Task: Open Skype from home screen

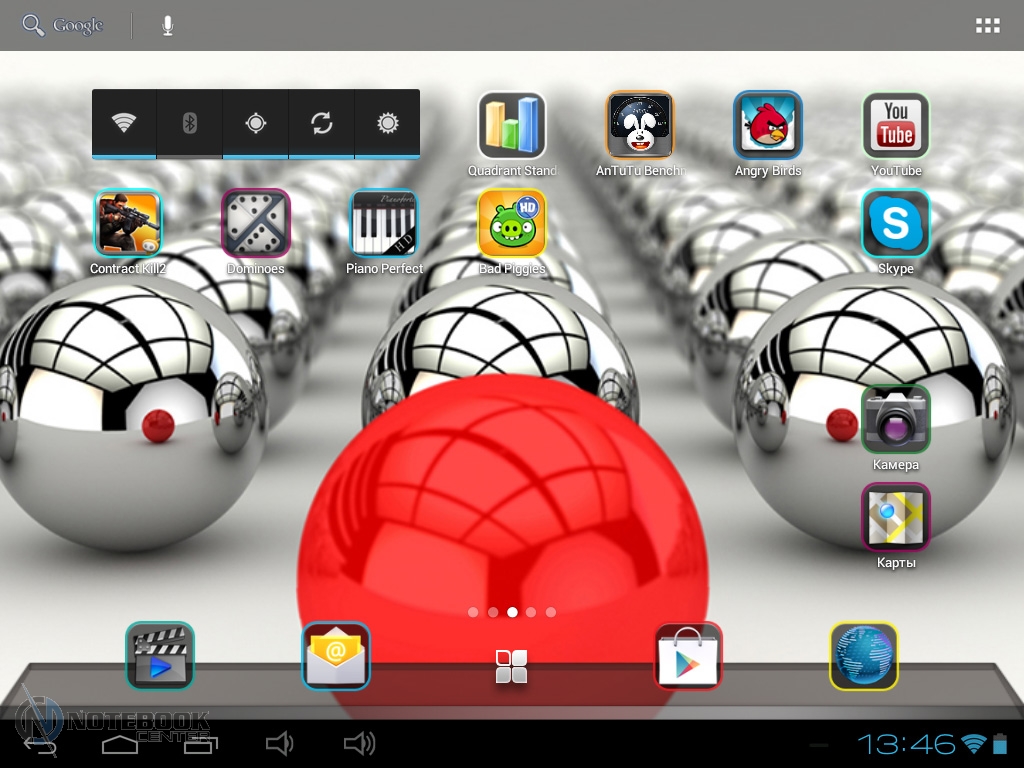Action: coord(895,224)
